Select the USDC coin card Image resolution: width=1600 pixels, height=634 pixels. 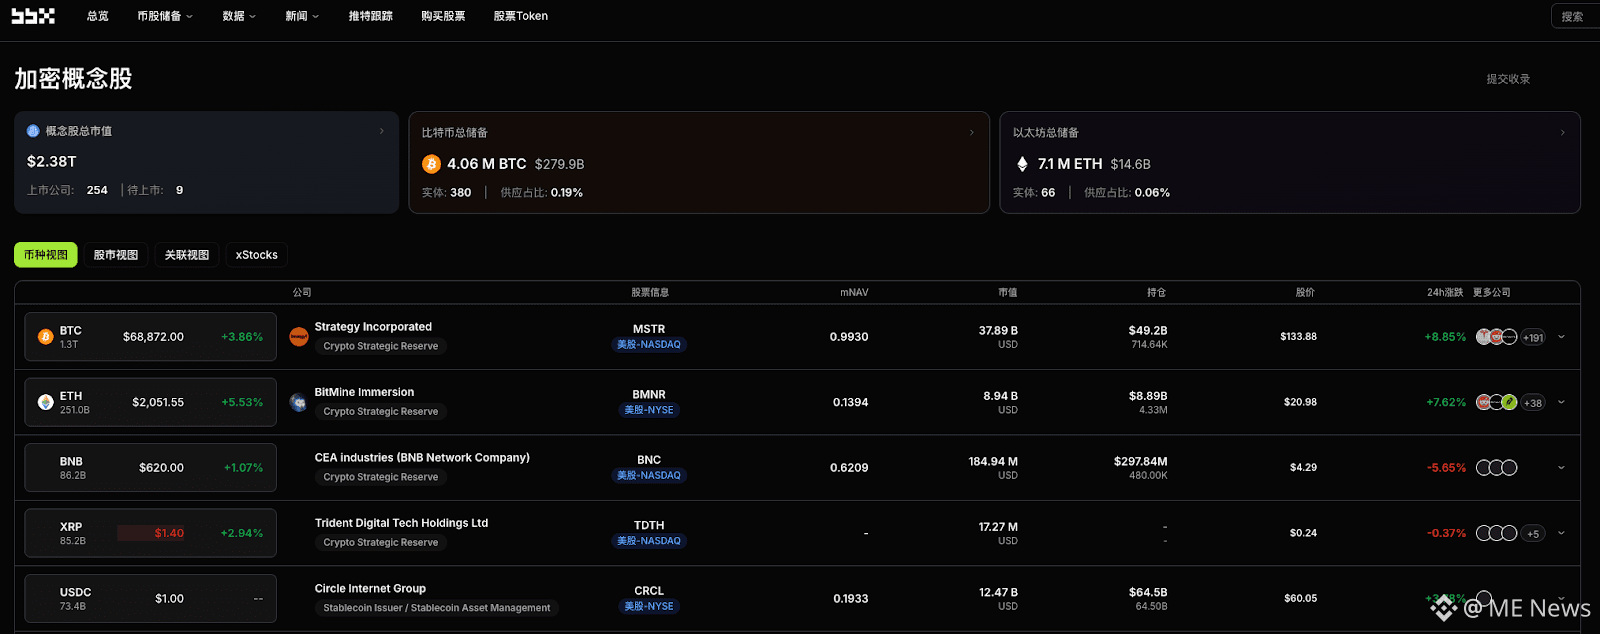click(x=151, y=598)
